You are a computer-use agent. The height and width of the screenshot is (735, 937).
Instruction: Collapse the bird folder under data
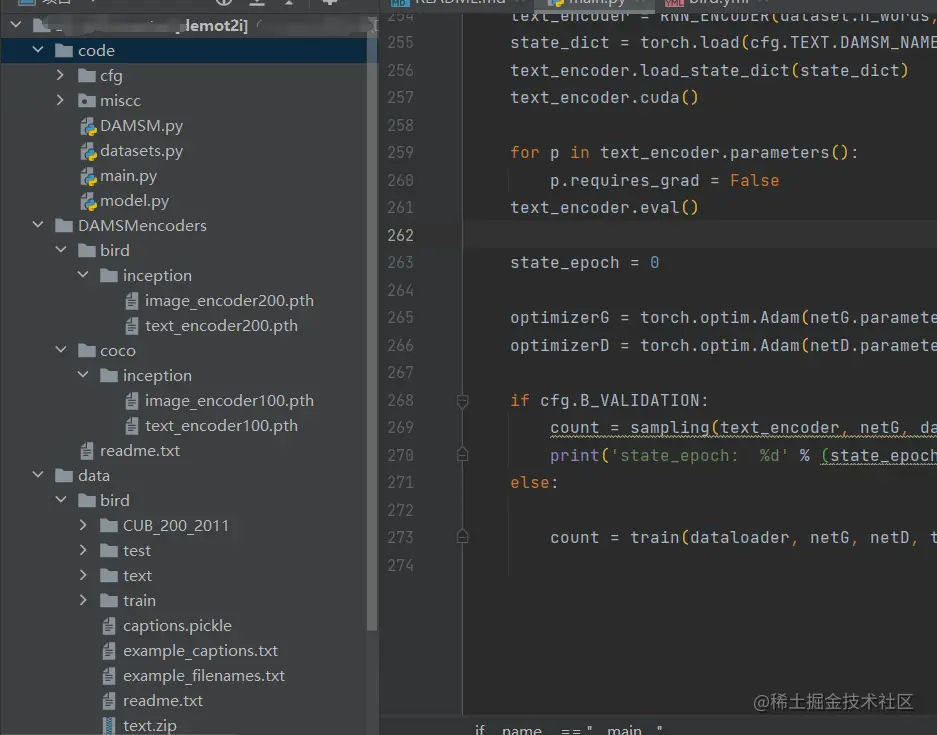(x=61, y=500)
